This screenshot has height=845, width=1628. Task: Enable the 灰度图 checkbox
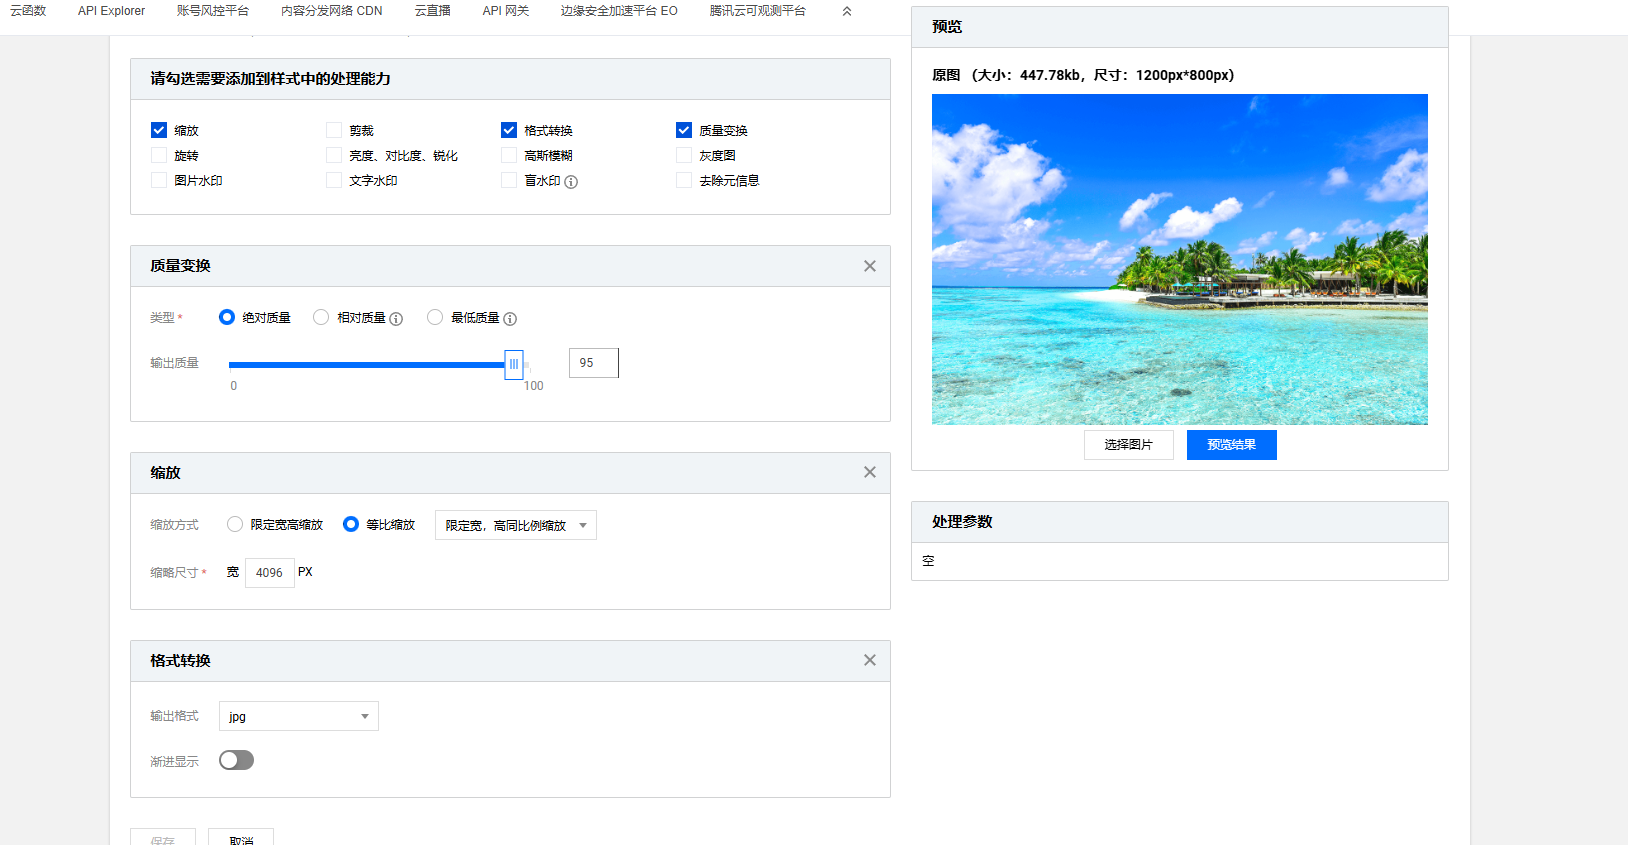tap(684, 155)
